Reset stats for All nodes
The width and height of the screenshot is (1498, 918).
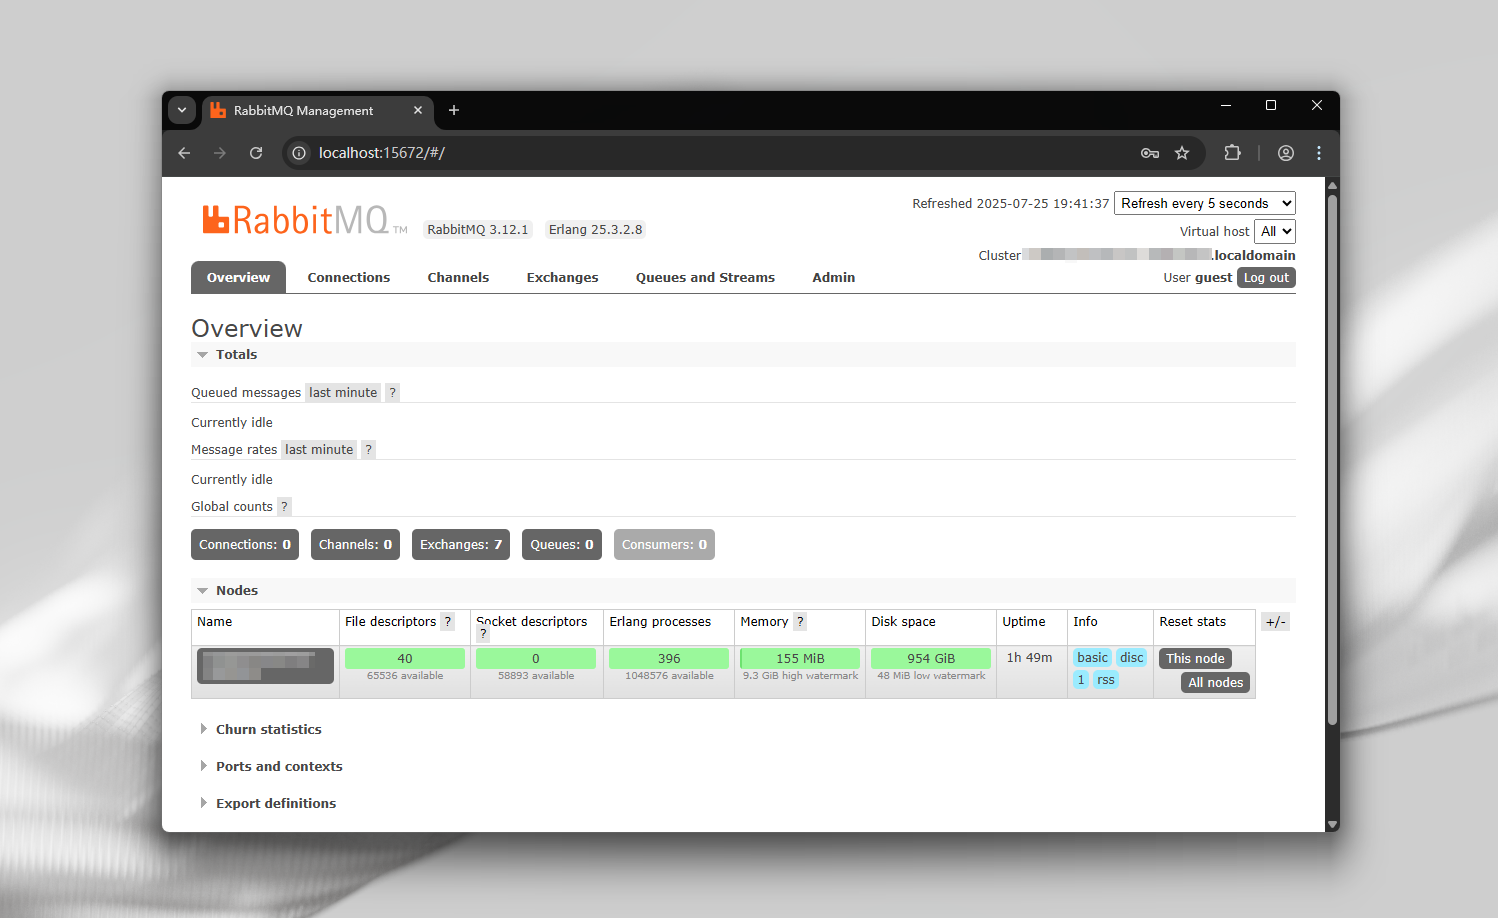[x=1215, y=683]
